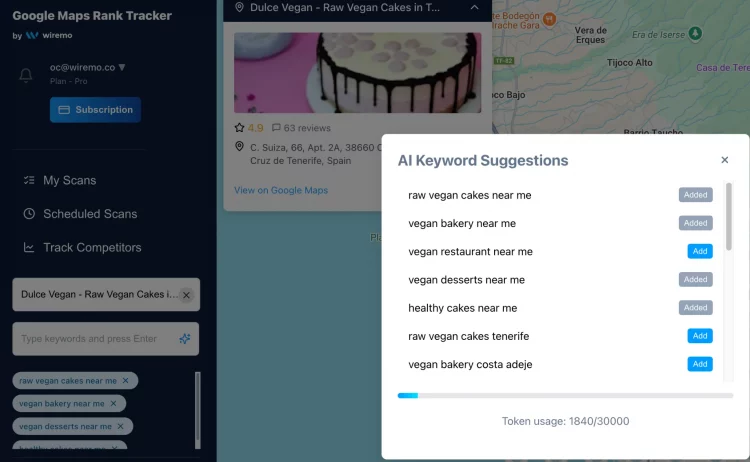Click the Track Competitors chart icon
750x462 pixels.
click(29, 247)
